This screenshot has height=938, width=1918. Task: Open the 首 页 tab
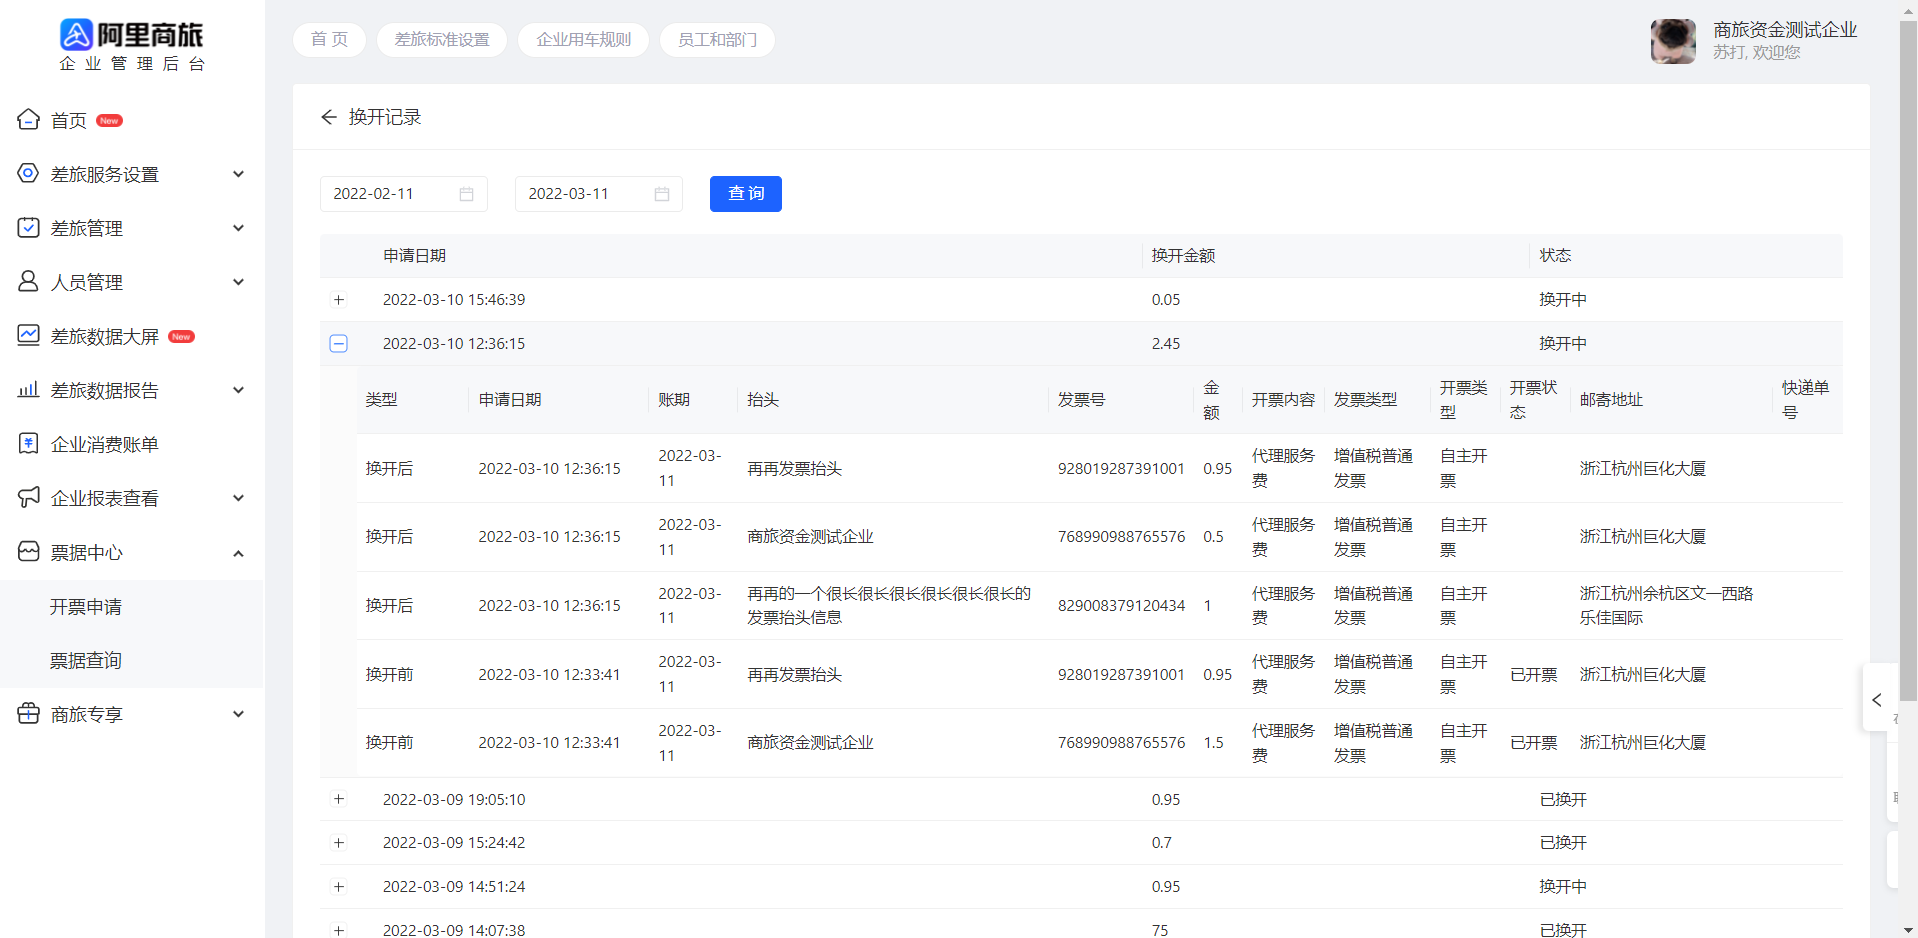[329, 40]
